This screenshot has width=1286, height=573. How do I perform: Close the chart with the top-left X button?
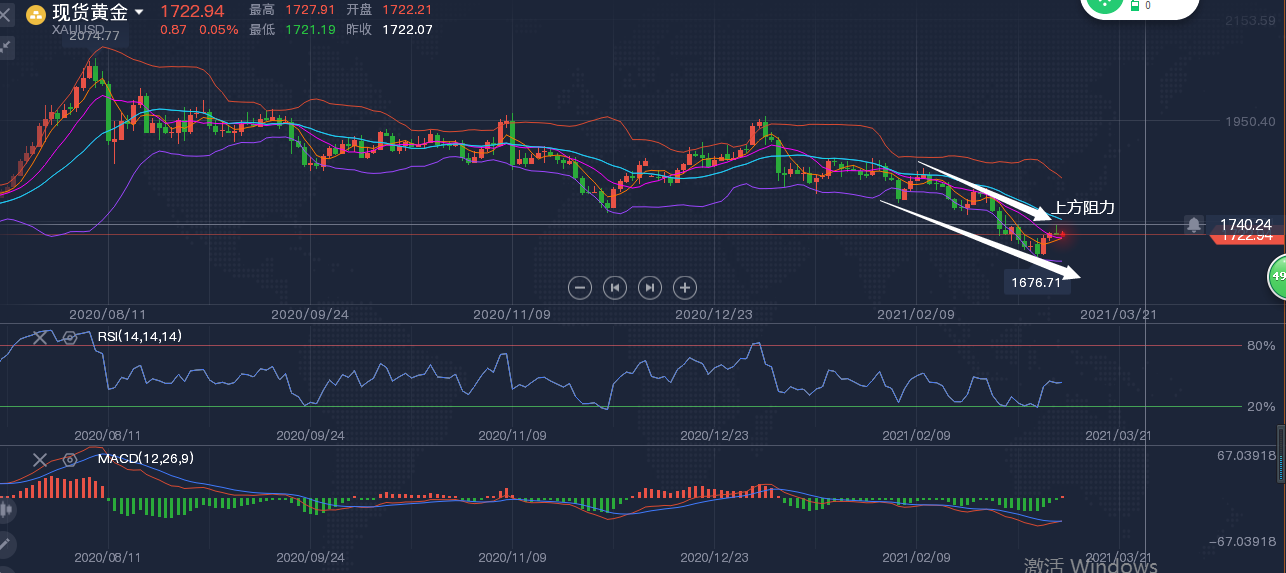tap(5, 15)
